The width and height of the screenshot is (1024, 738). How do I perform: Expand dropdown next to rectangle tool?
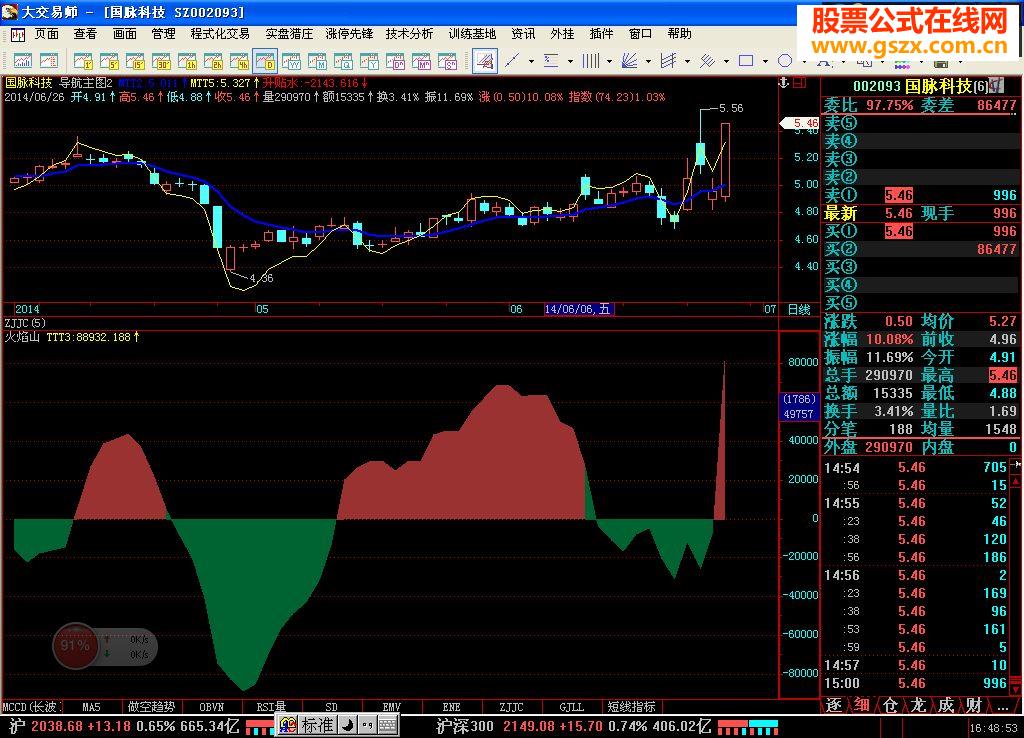point(764,61)
